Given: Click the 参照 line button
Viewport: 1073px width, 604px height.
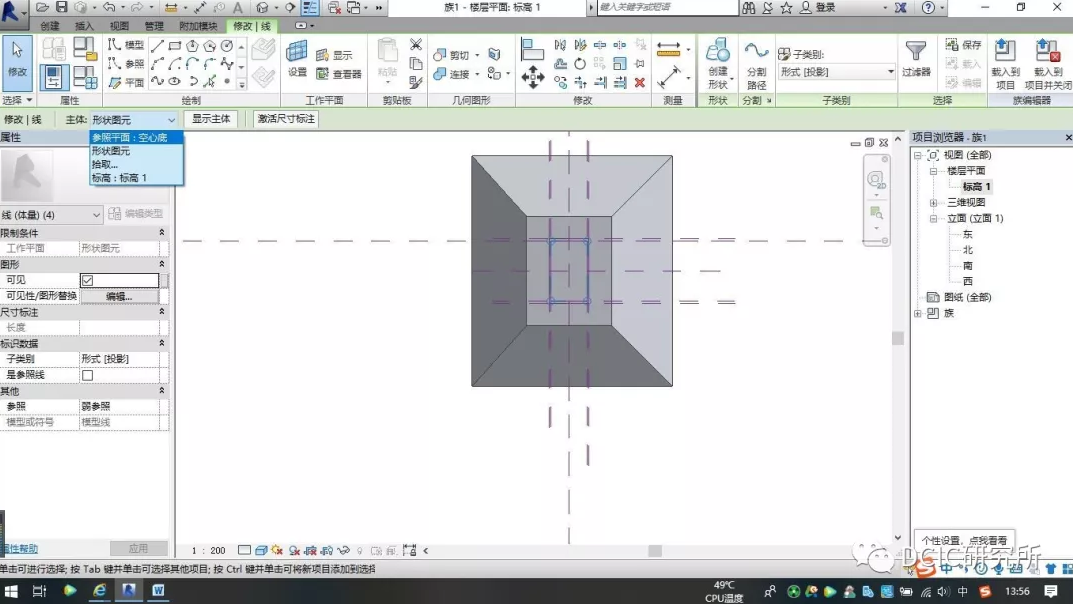Looking at the screenshot, I should point(126,64).
